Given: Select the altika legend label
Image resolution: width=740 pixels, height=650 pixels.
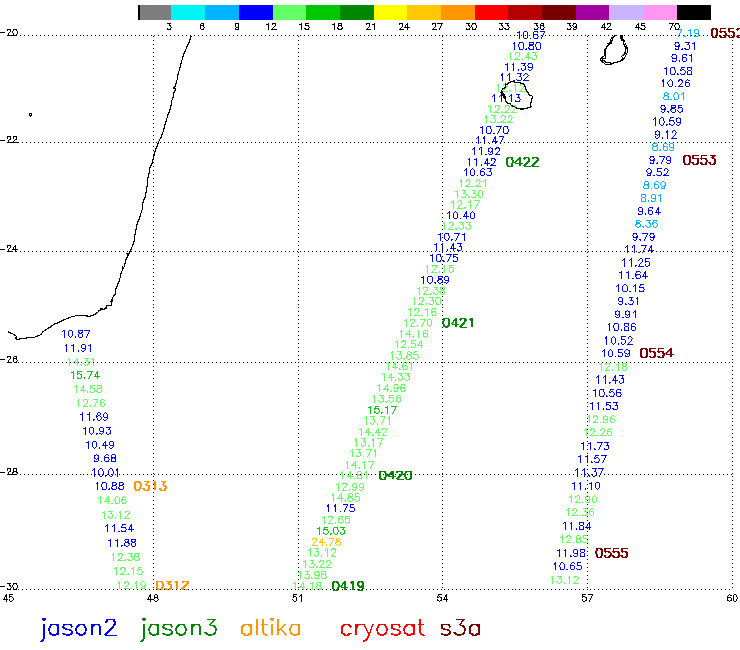Looking at the screenshot, I should tap(270, 628).
